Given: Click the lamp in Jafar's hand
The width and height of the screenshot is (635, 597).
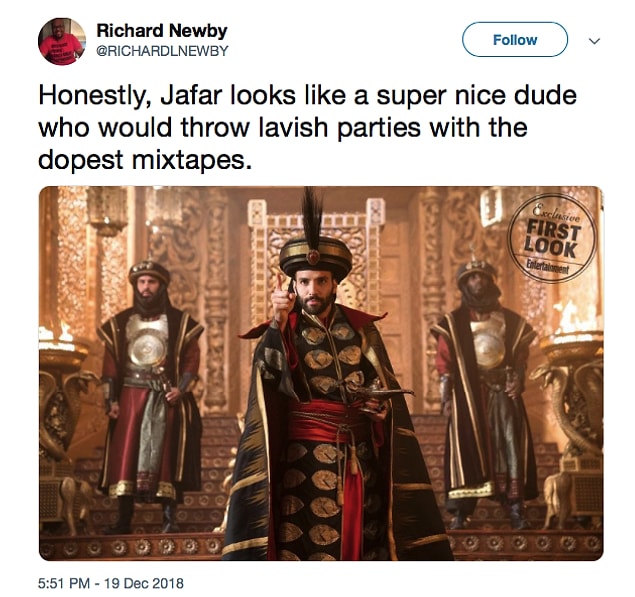Looking at the screenshot, I should (379, 394).
